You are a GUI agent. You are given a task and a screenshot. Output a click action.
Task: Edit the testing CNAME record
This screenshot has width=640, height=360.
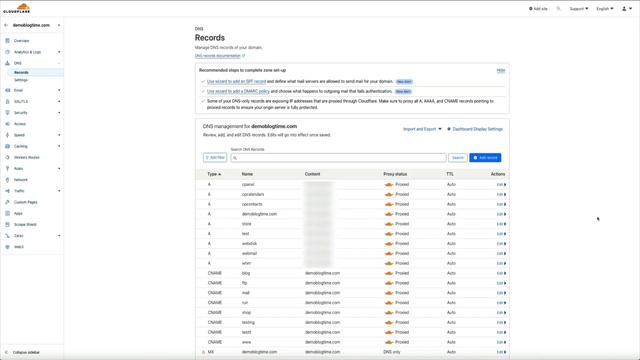(x=501, y=322)
